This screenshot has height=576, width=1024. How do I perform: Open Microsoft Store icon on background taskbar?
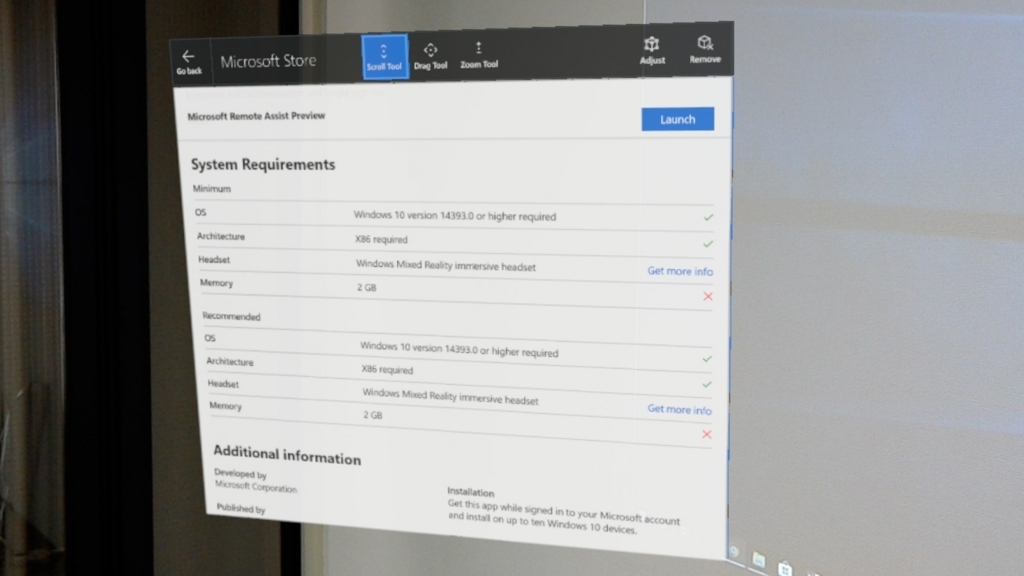coord(785,568)
